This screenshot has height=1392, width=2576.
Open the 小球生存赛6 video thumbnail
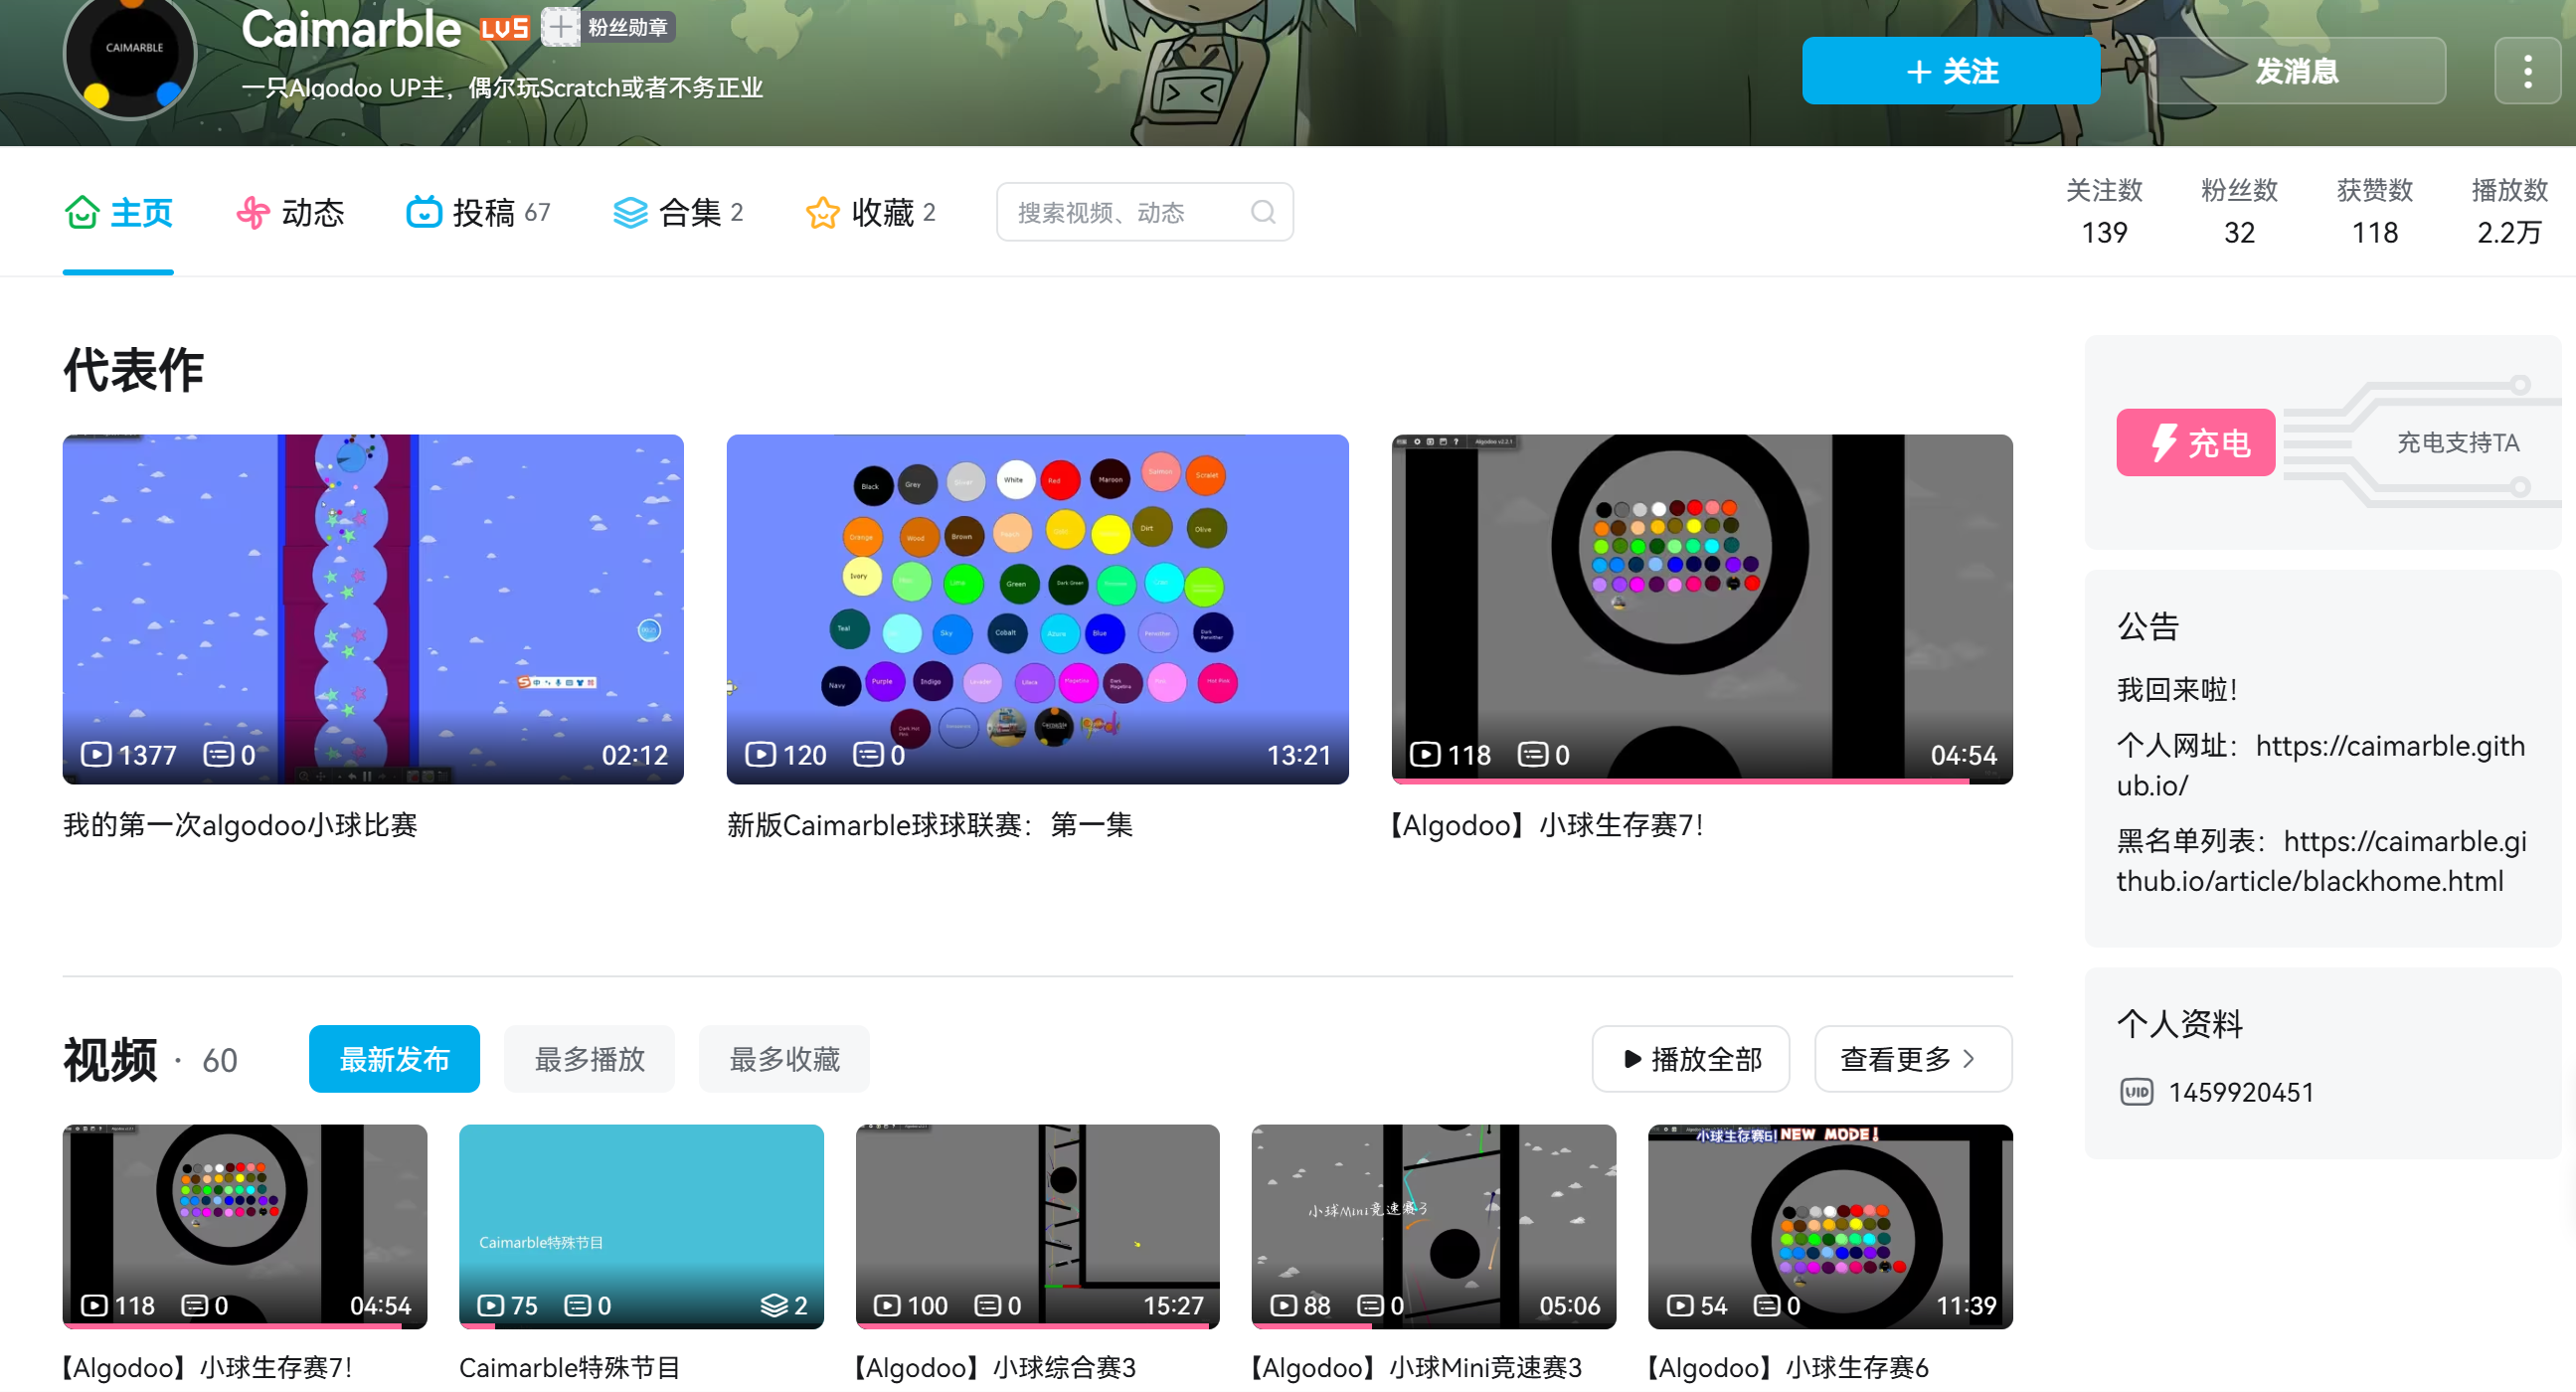(x=1830, y=1227)
